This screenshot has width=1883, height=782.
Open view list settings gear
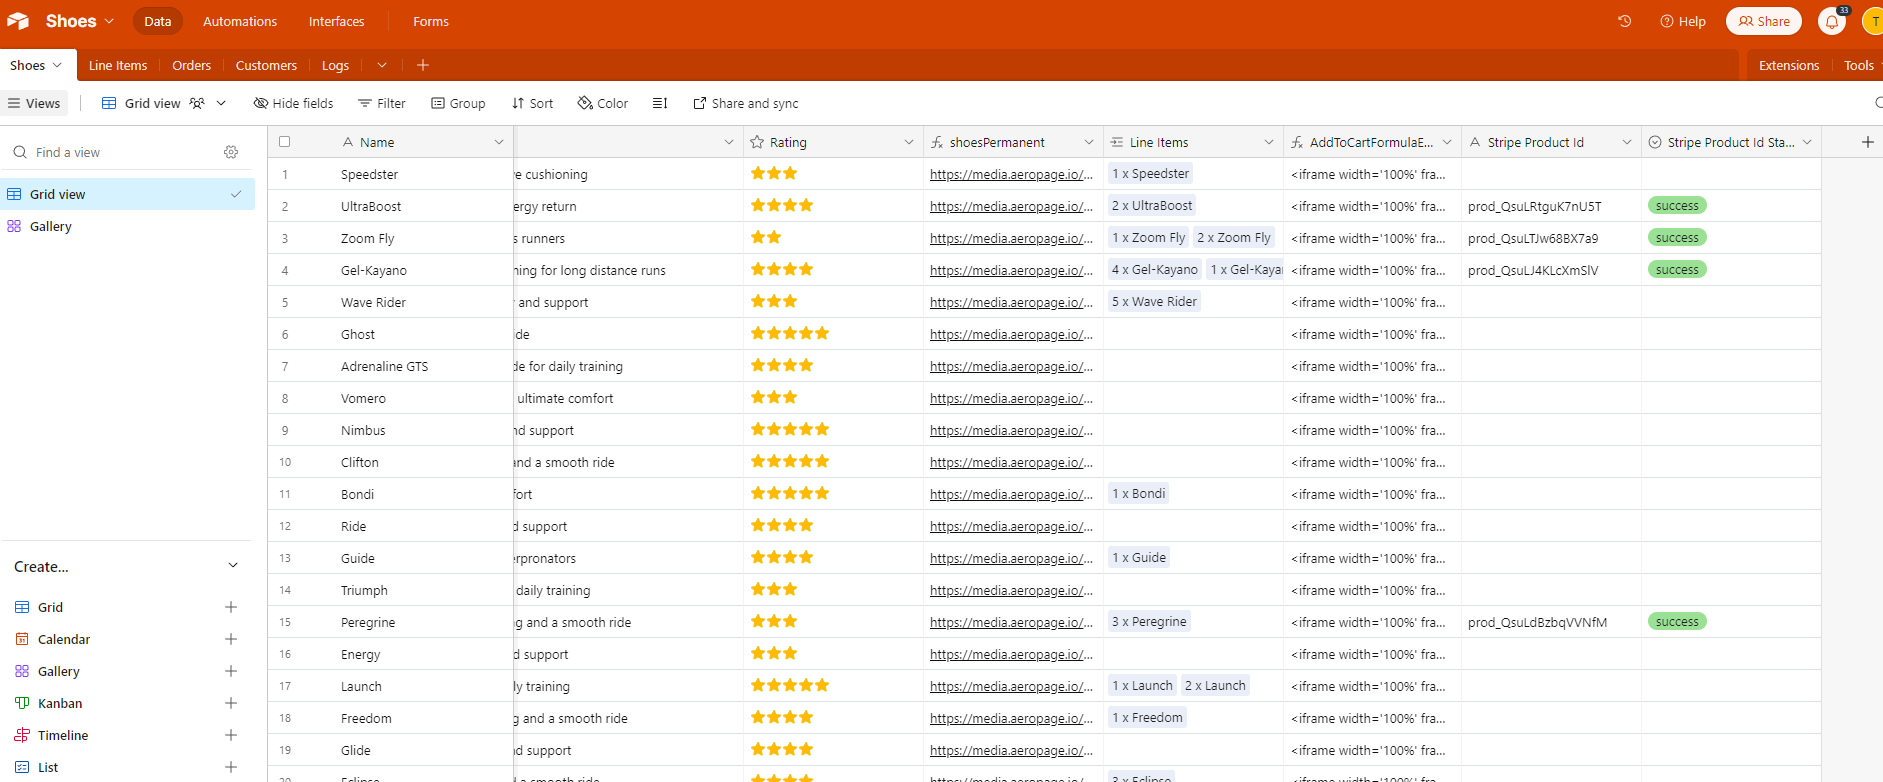point(231,152)
